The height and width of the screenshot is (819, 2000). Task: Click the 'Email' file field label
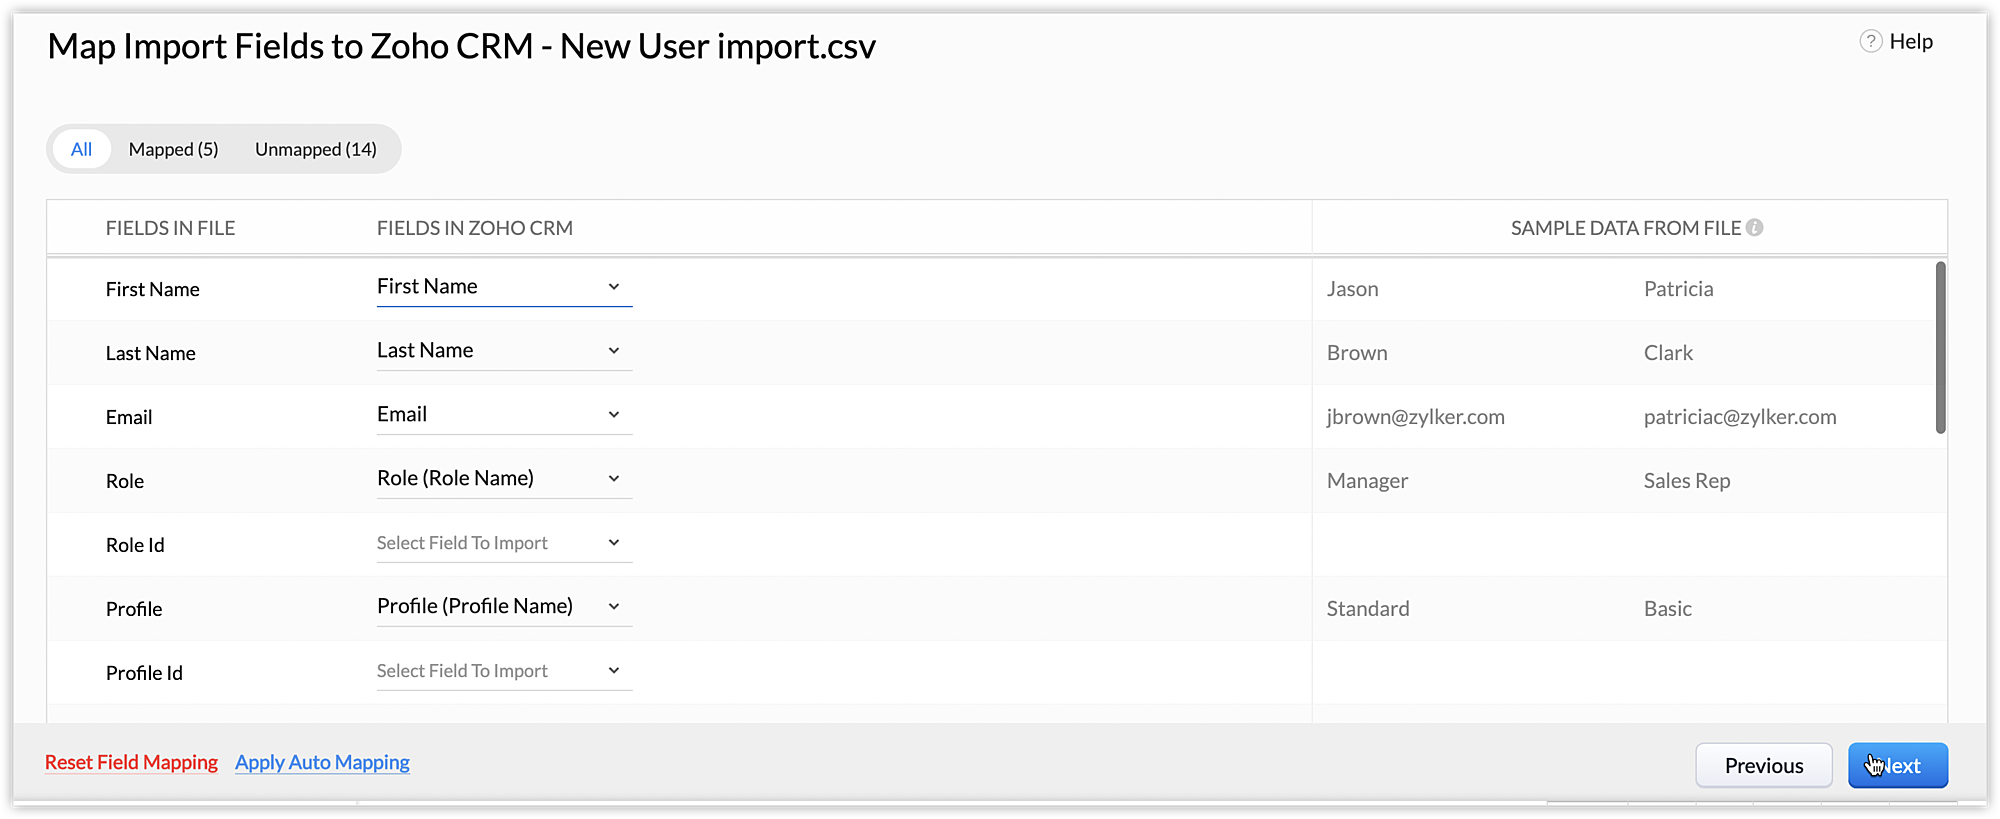tap(129, 417)
